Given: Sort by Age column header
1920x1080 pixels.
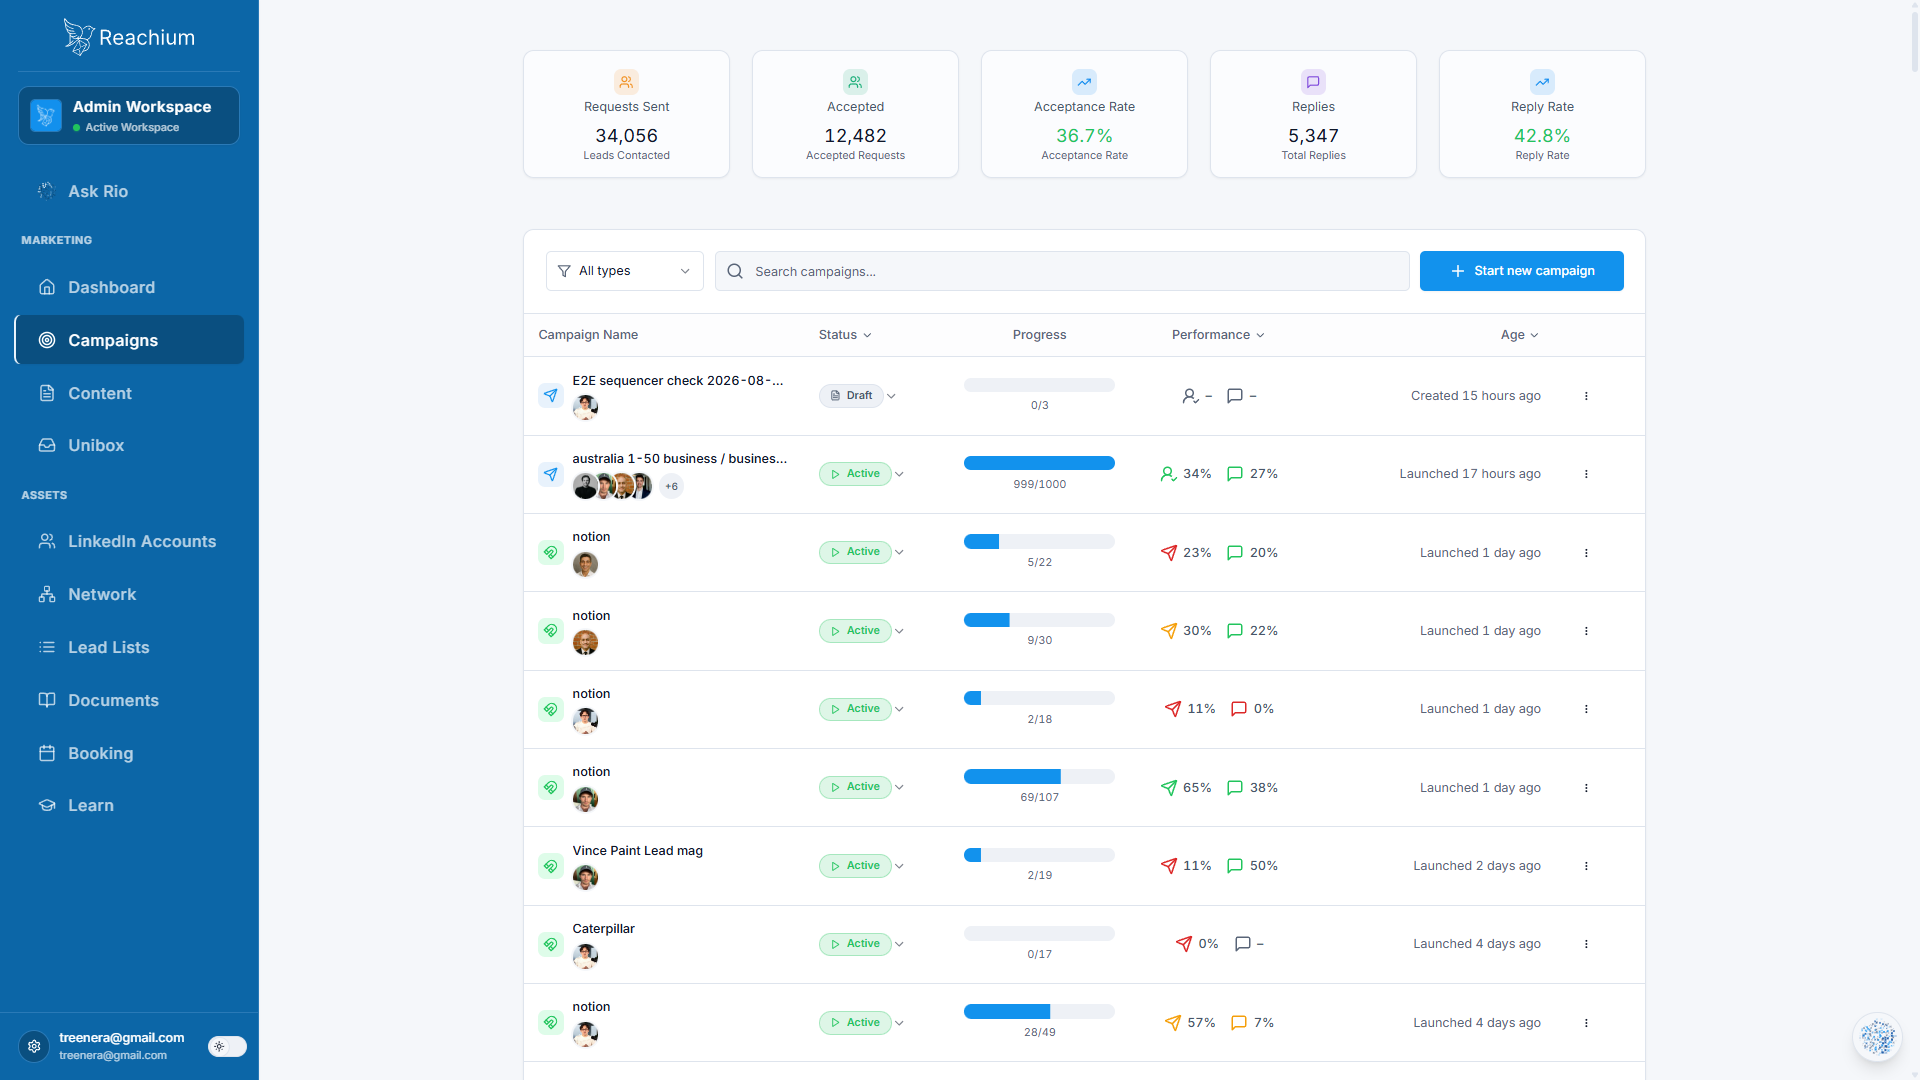Looking at the screenshot, I should coord(1520,335).
